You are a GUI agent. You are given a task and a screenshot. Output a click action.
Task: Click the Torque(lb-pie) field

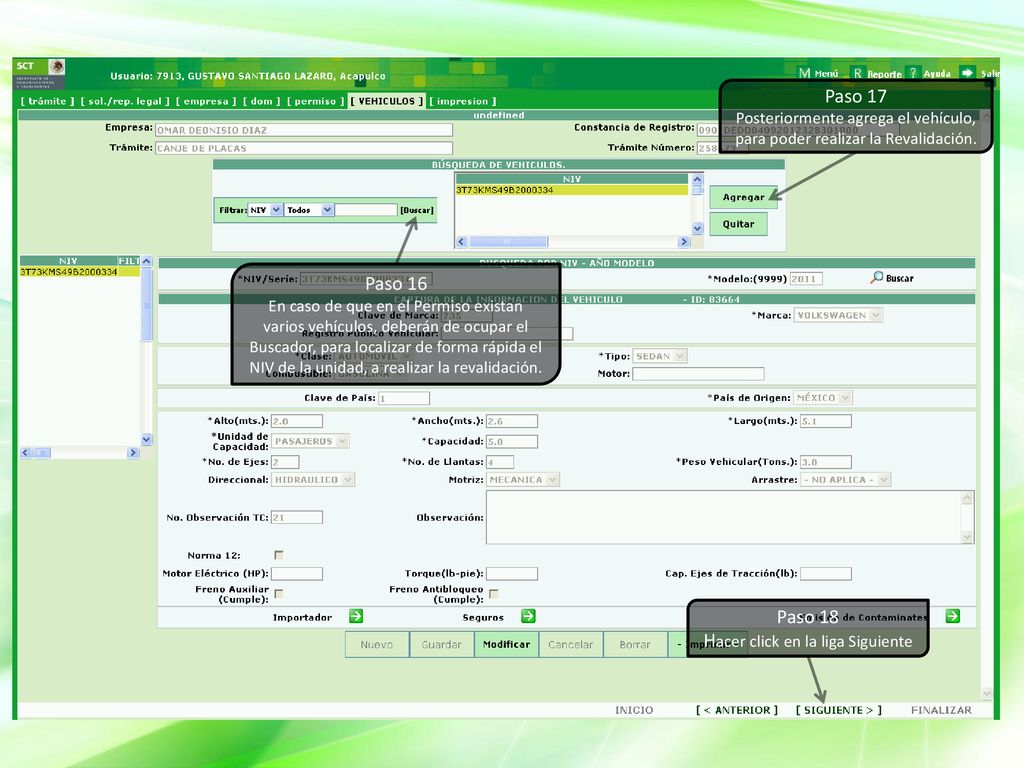pos(511,573)
